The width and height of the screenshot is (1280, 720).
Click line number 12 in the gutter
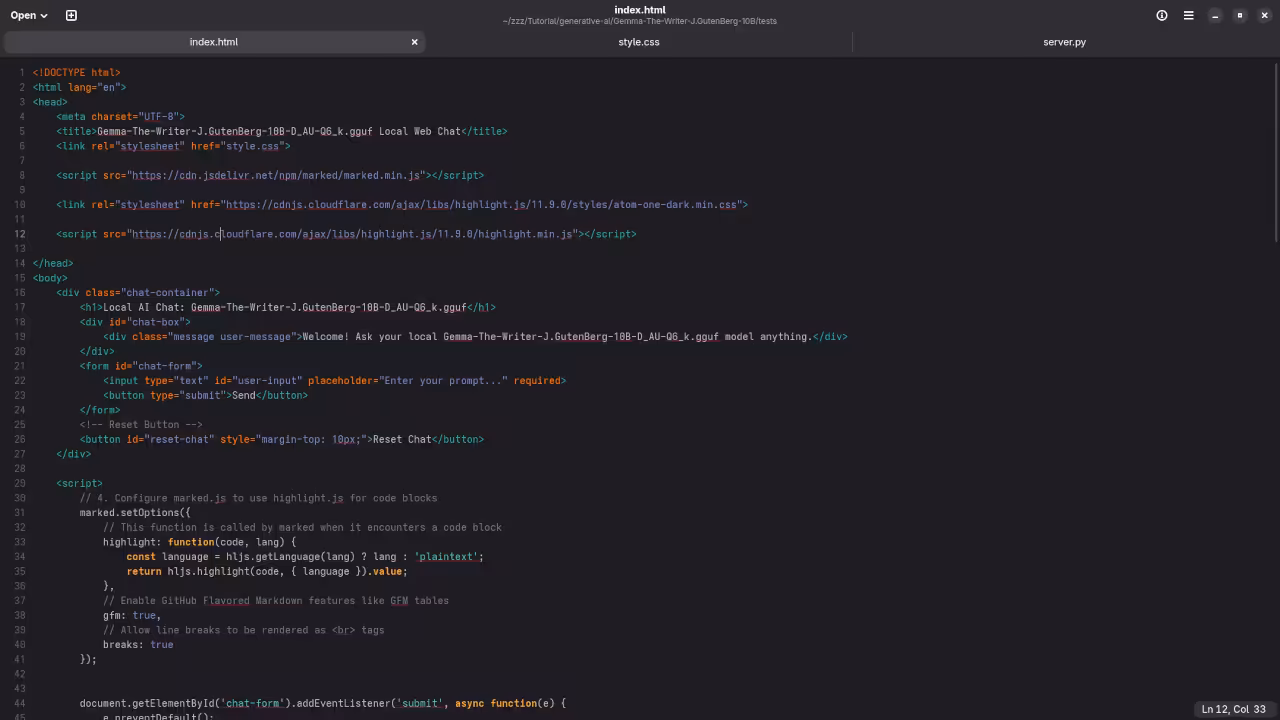pos(18,234)
